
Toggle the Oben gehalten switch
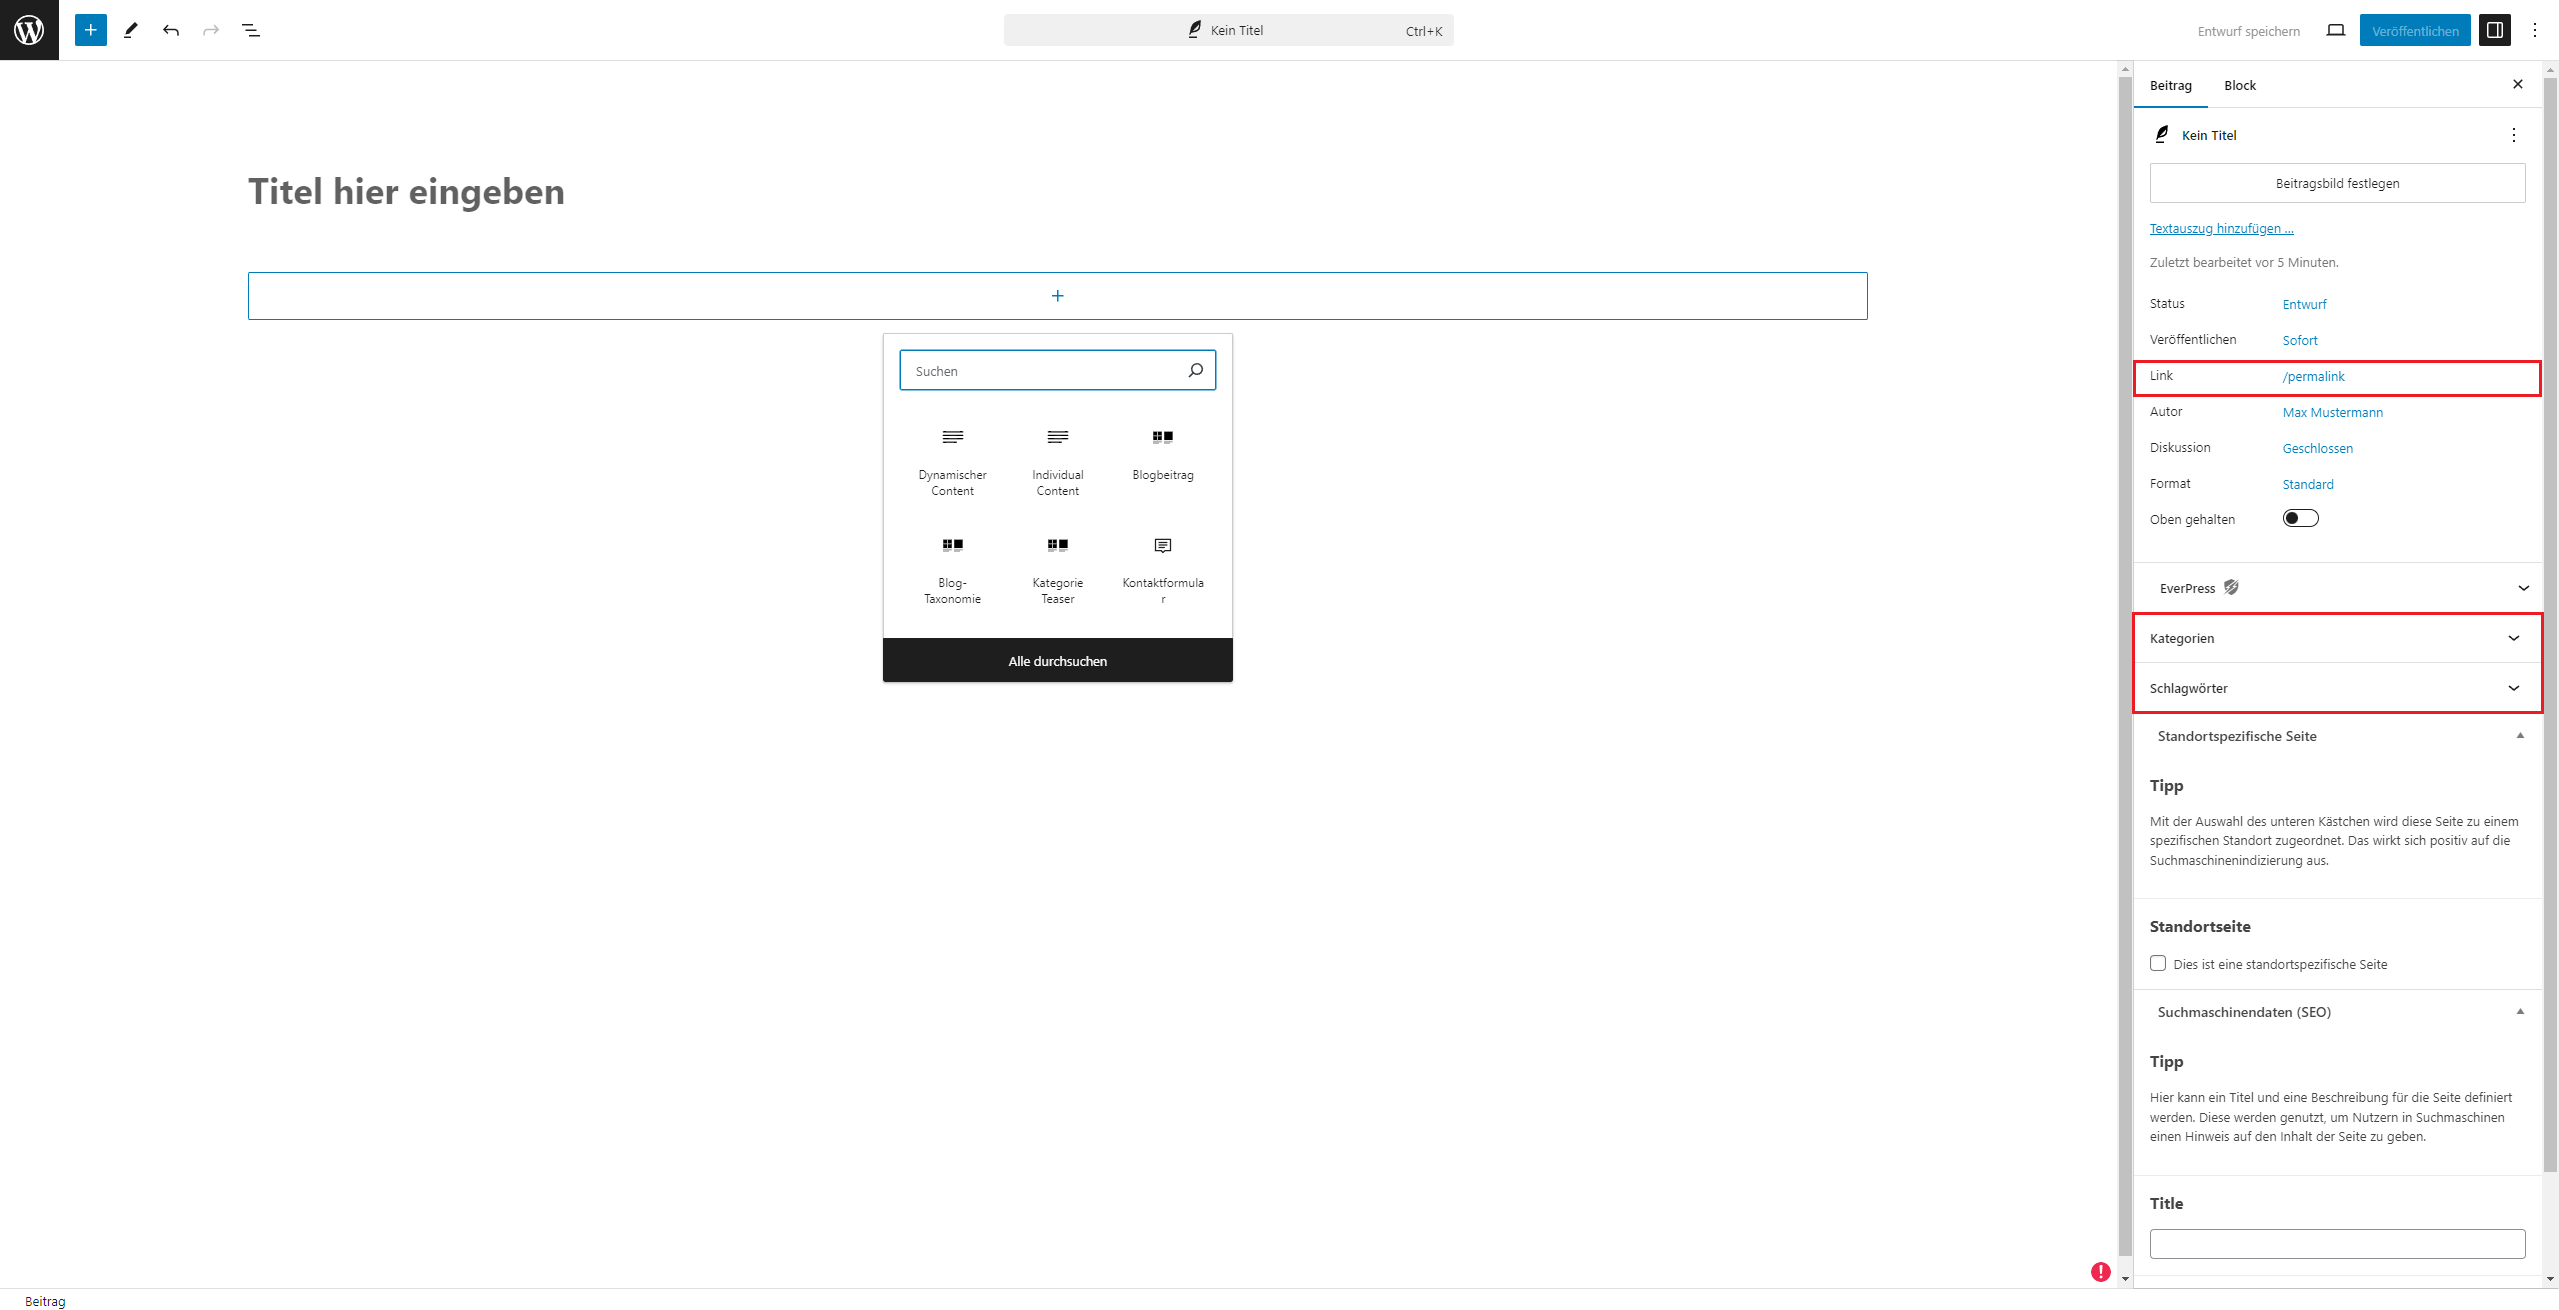(x=2300, y=518)
